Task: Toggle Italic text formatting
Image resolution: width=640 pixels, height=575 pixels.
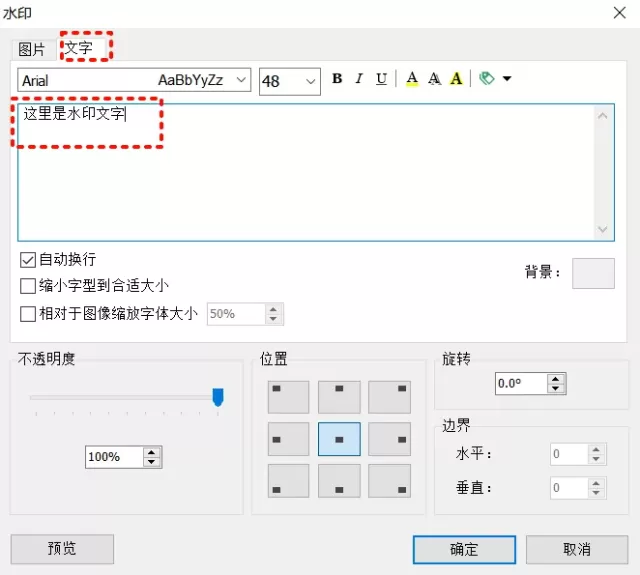Action: [359, 78]
